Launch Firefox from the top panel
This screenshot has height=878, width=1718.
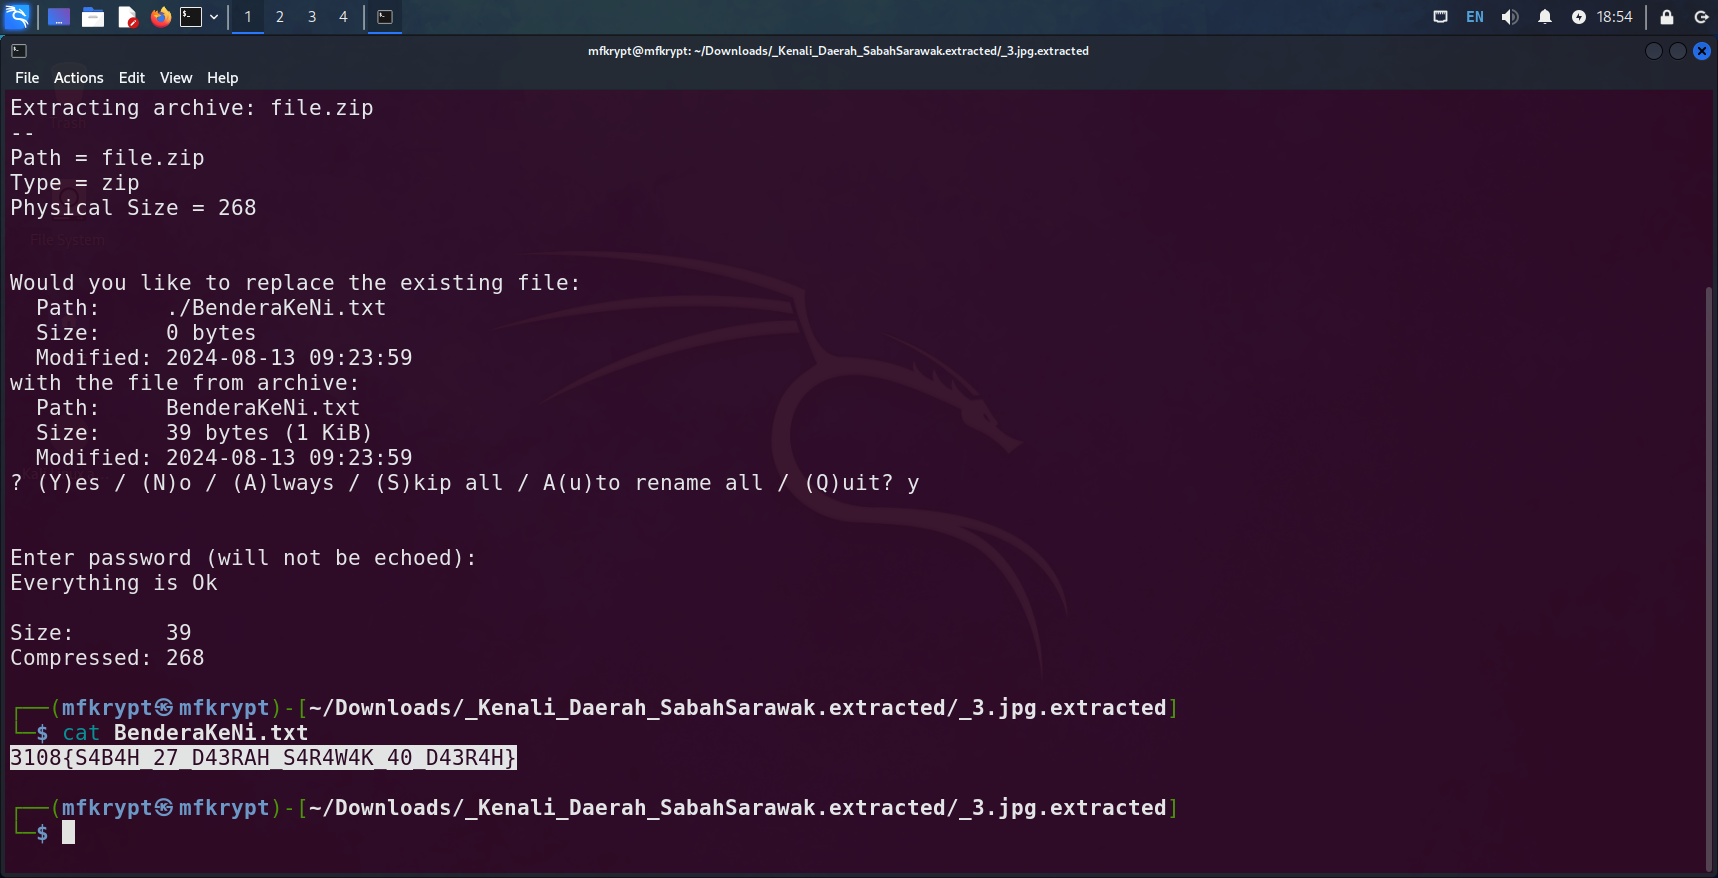pyautogui.click(x=160, y=17)
